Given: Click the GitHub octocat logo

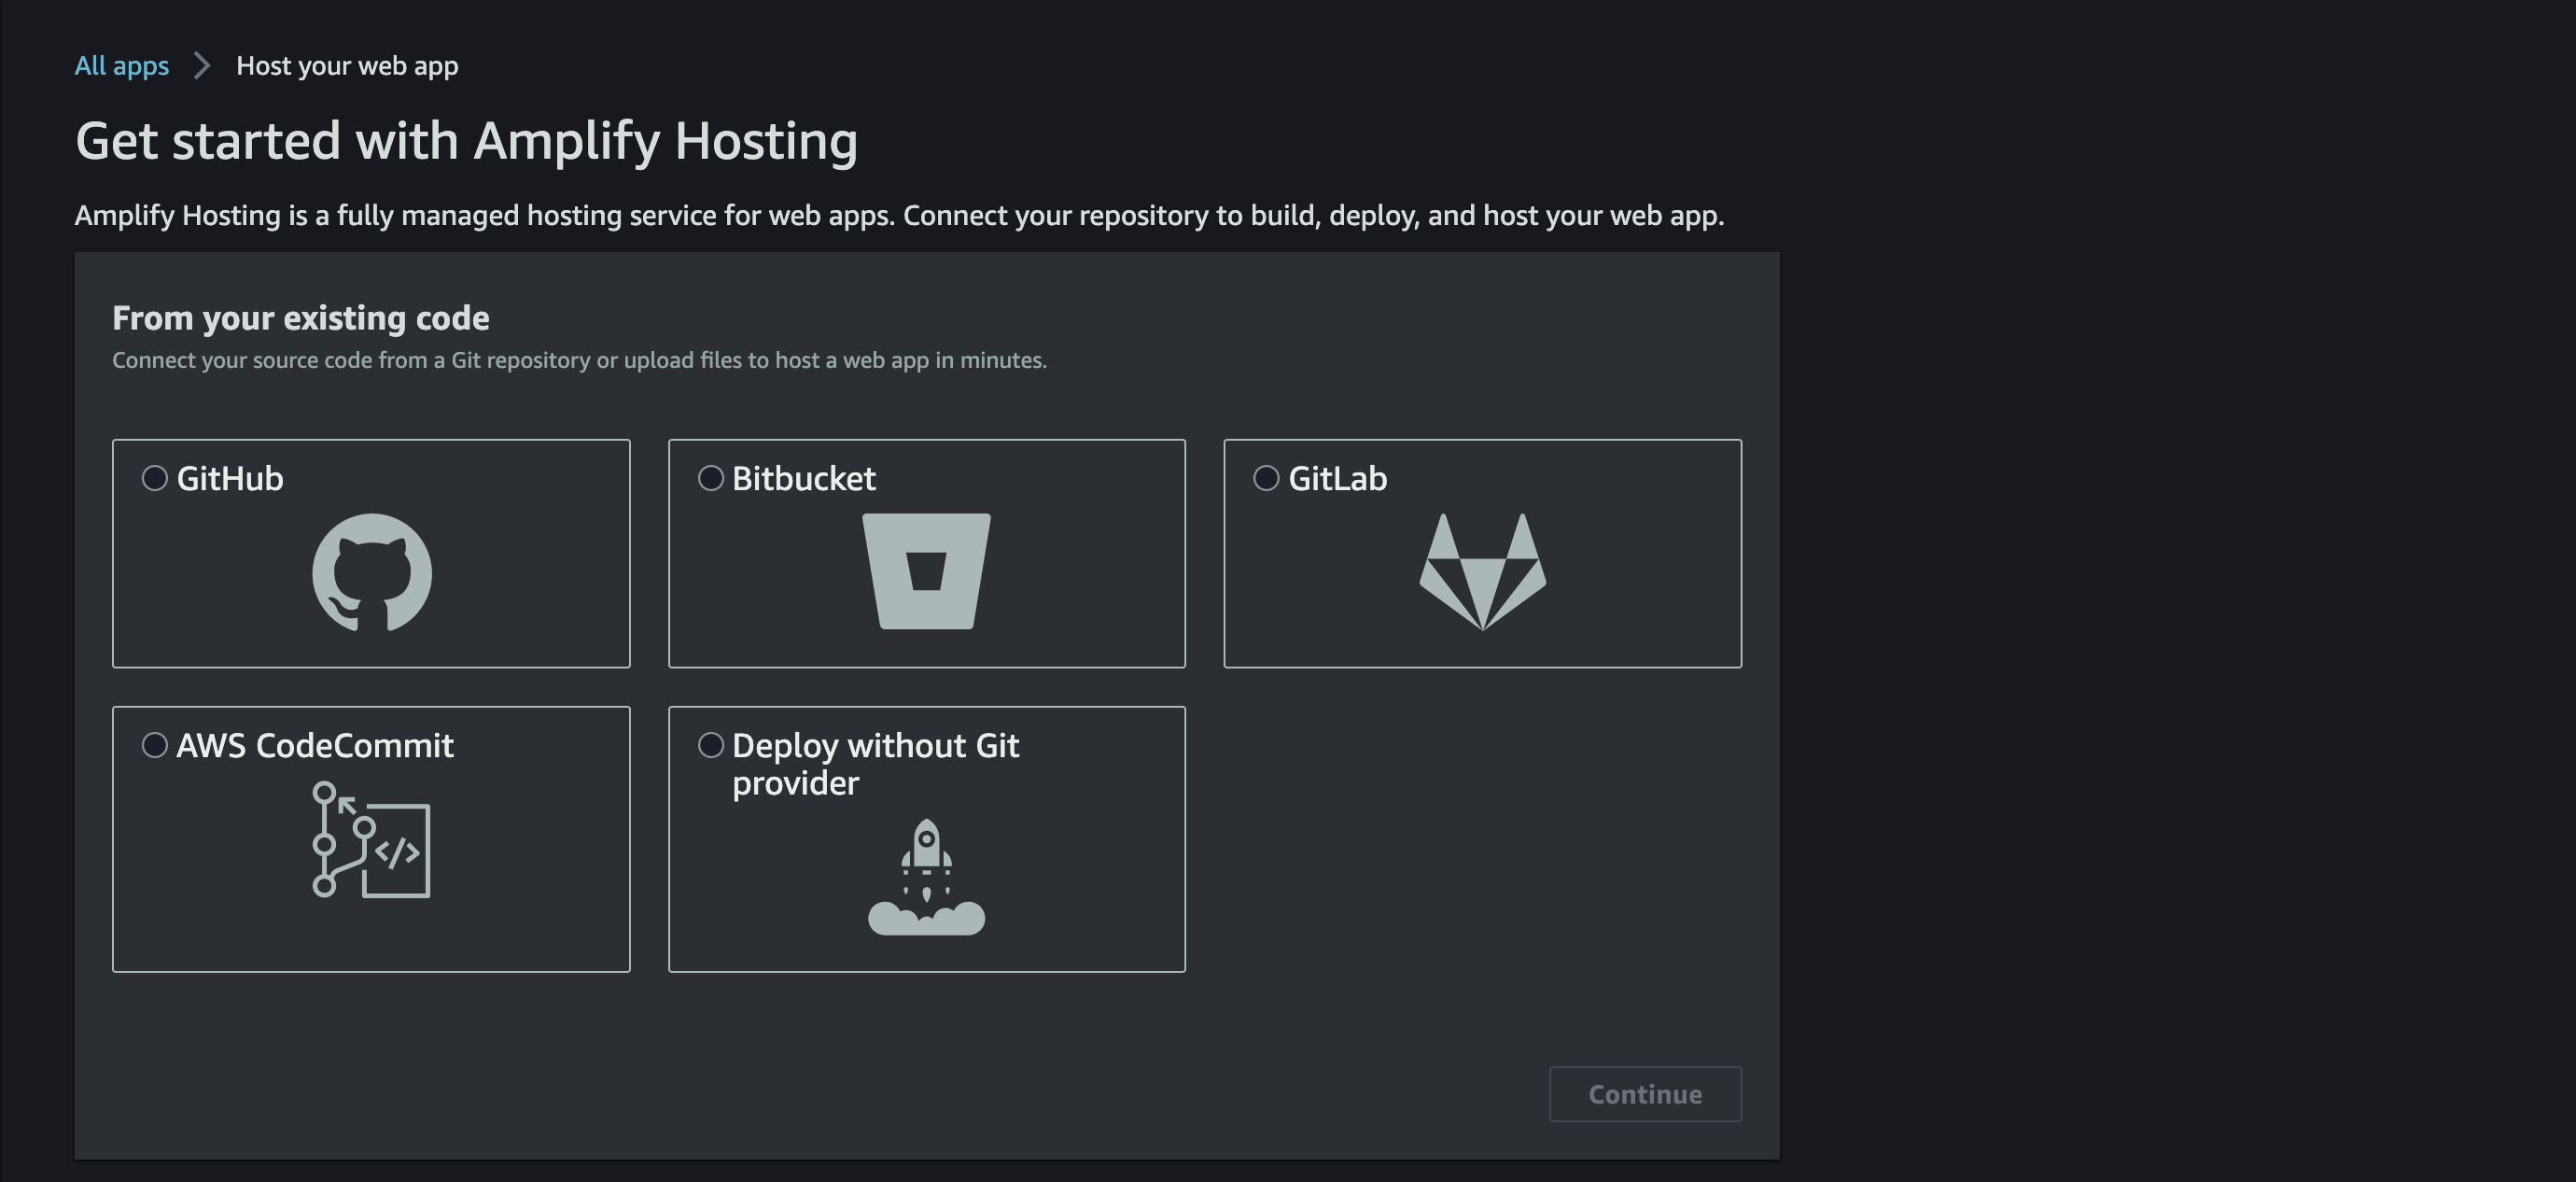Looking at the screenshot, I should click(x=372, y=572).
